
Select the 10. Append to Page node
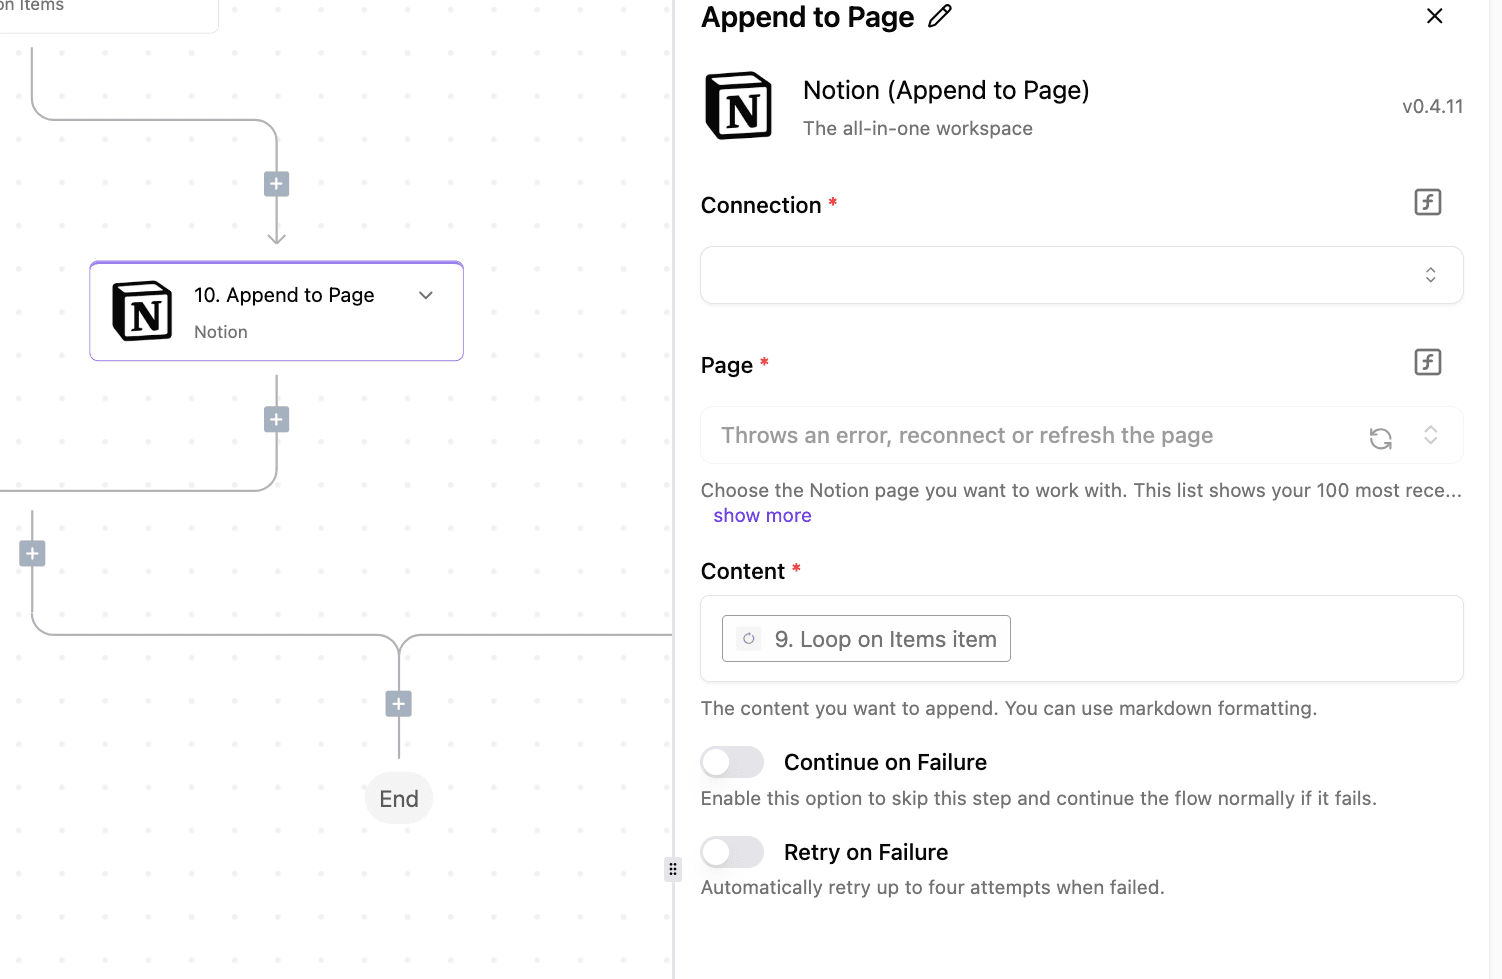pos(276,312)
